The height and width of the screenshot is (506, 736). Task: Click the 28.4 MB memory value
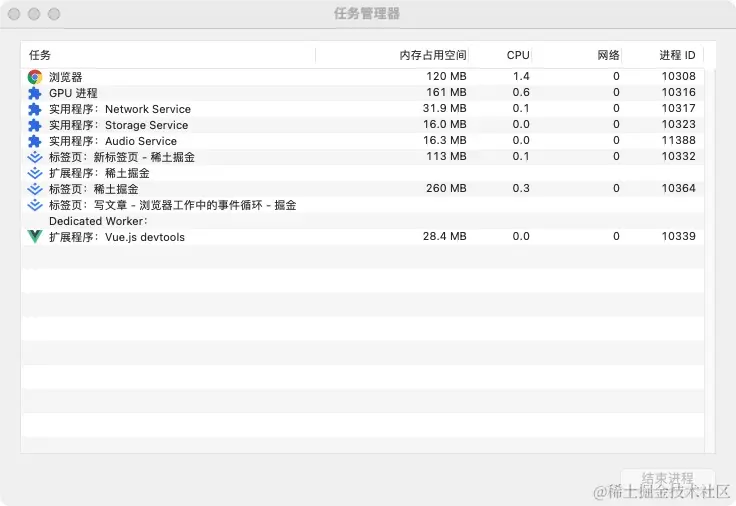[445, 236]
